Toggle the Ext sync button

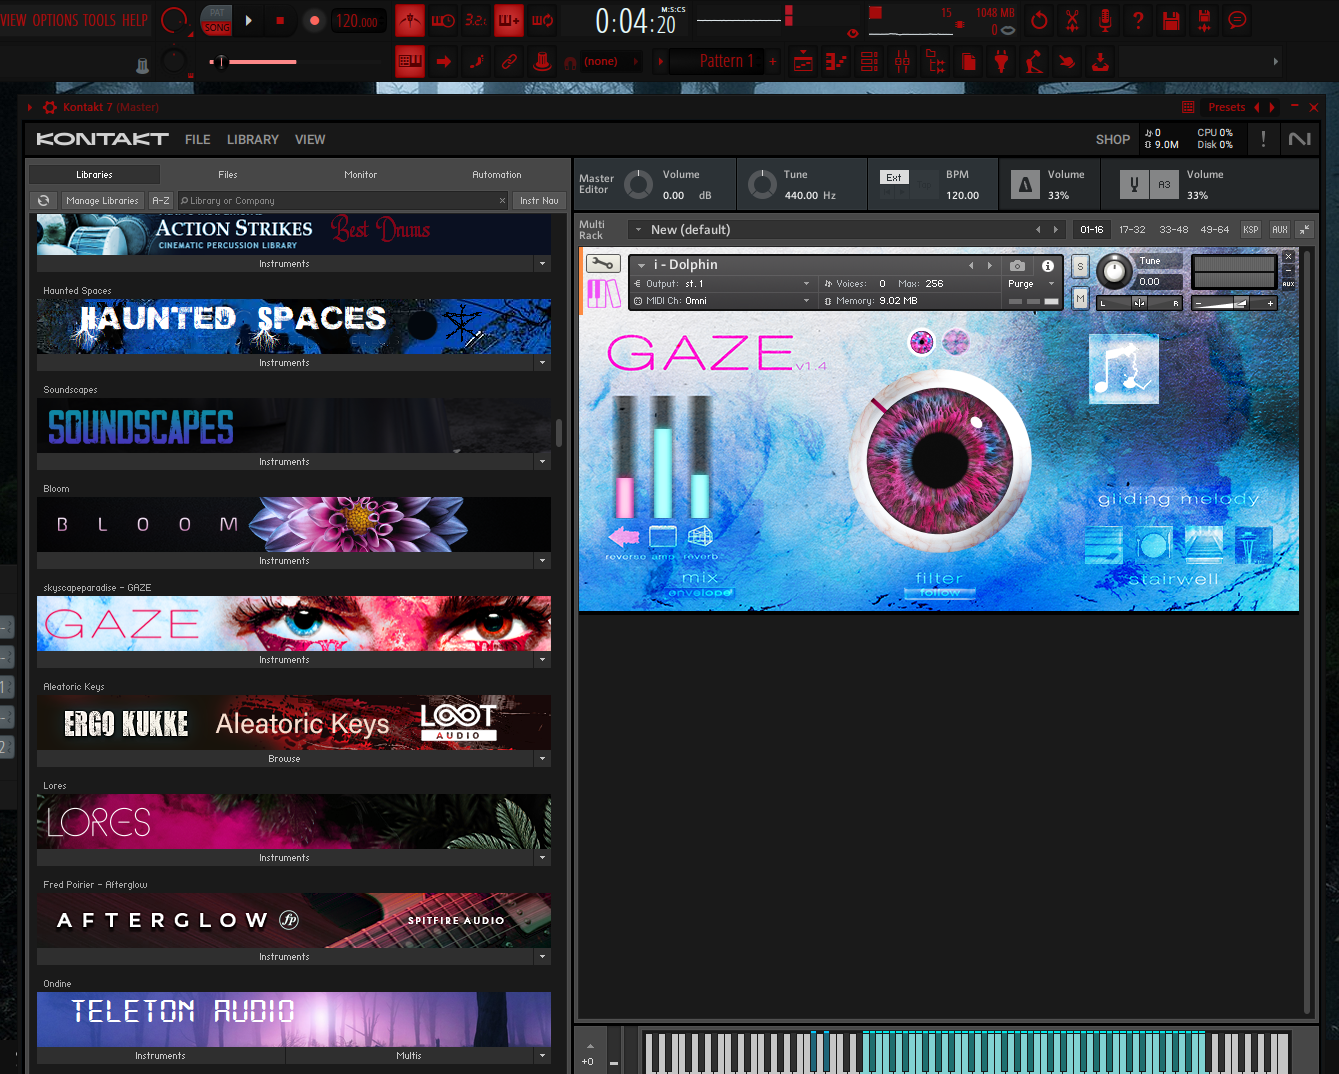pos(894,177)
